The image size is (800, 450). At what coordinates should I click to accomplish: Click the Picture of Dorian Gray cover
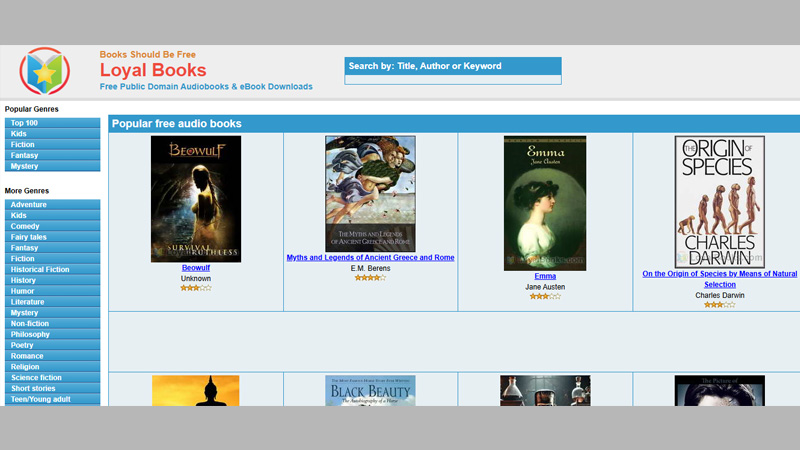click(719, 391)
